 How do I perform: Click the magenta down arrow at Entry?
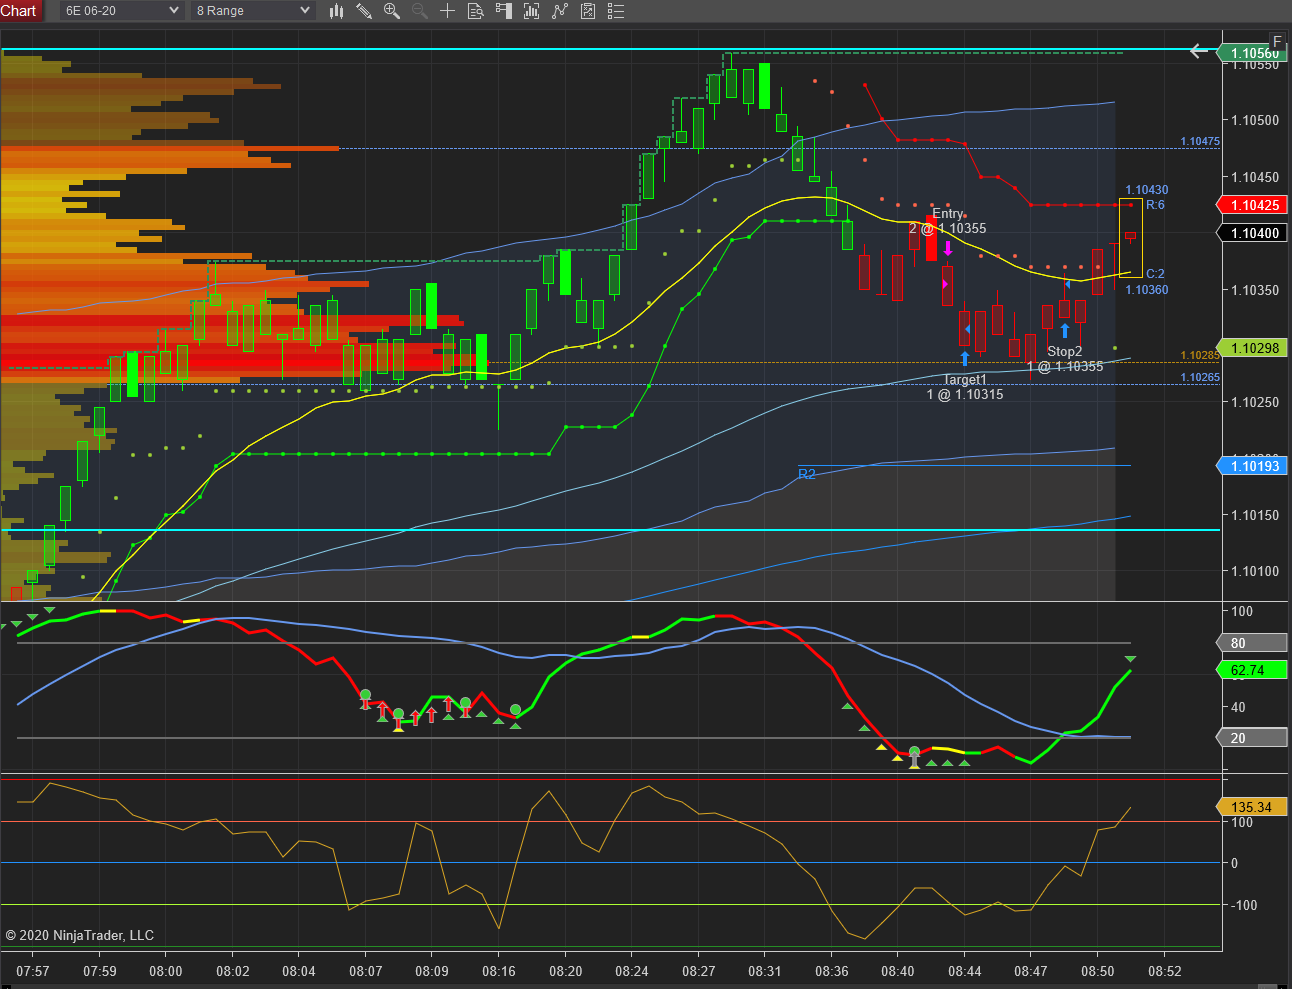pos(948,247)
